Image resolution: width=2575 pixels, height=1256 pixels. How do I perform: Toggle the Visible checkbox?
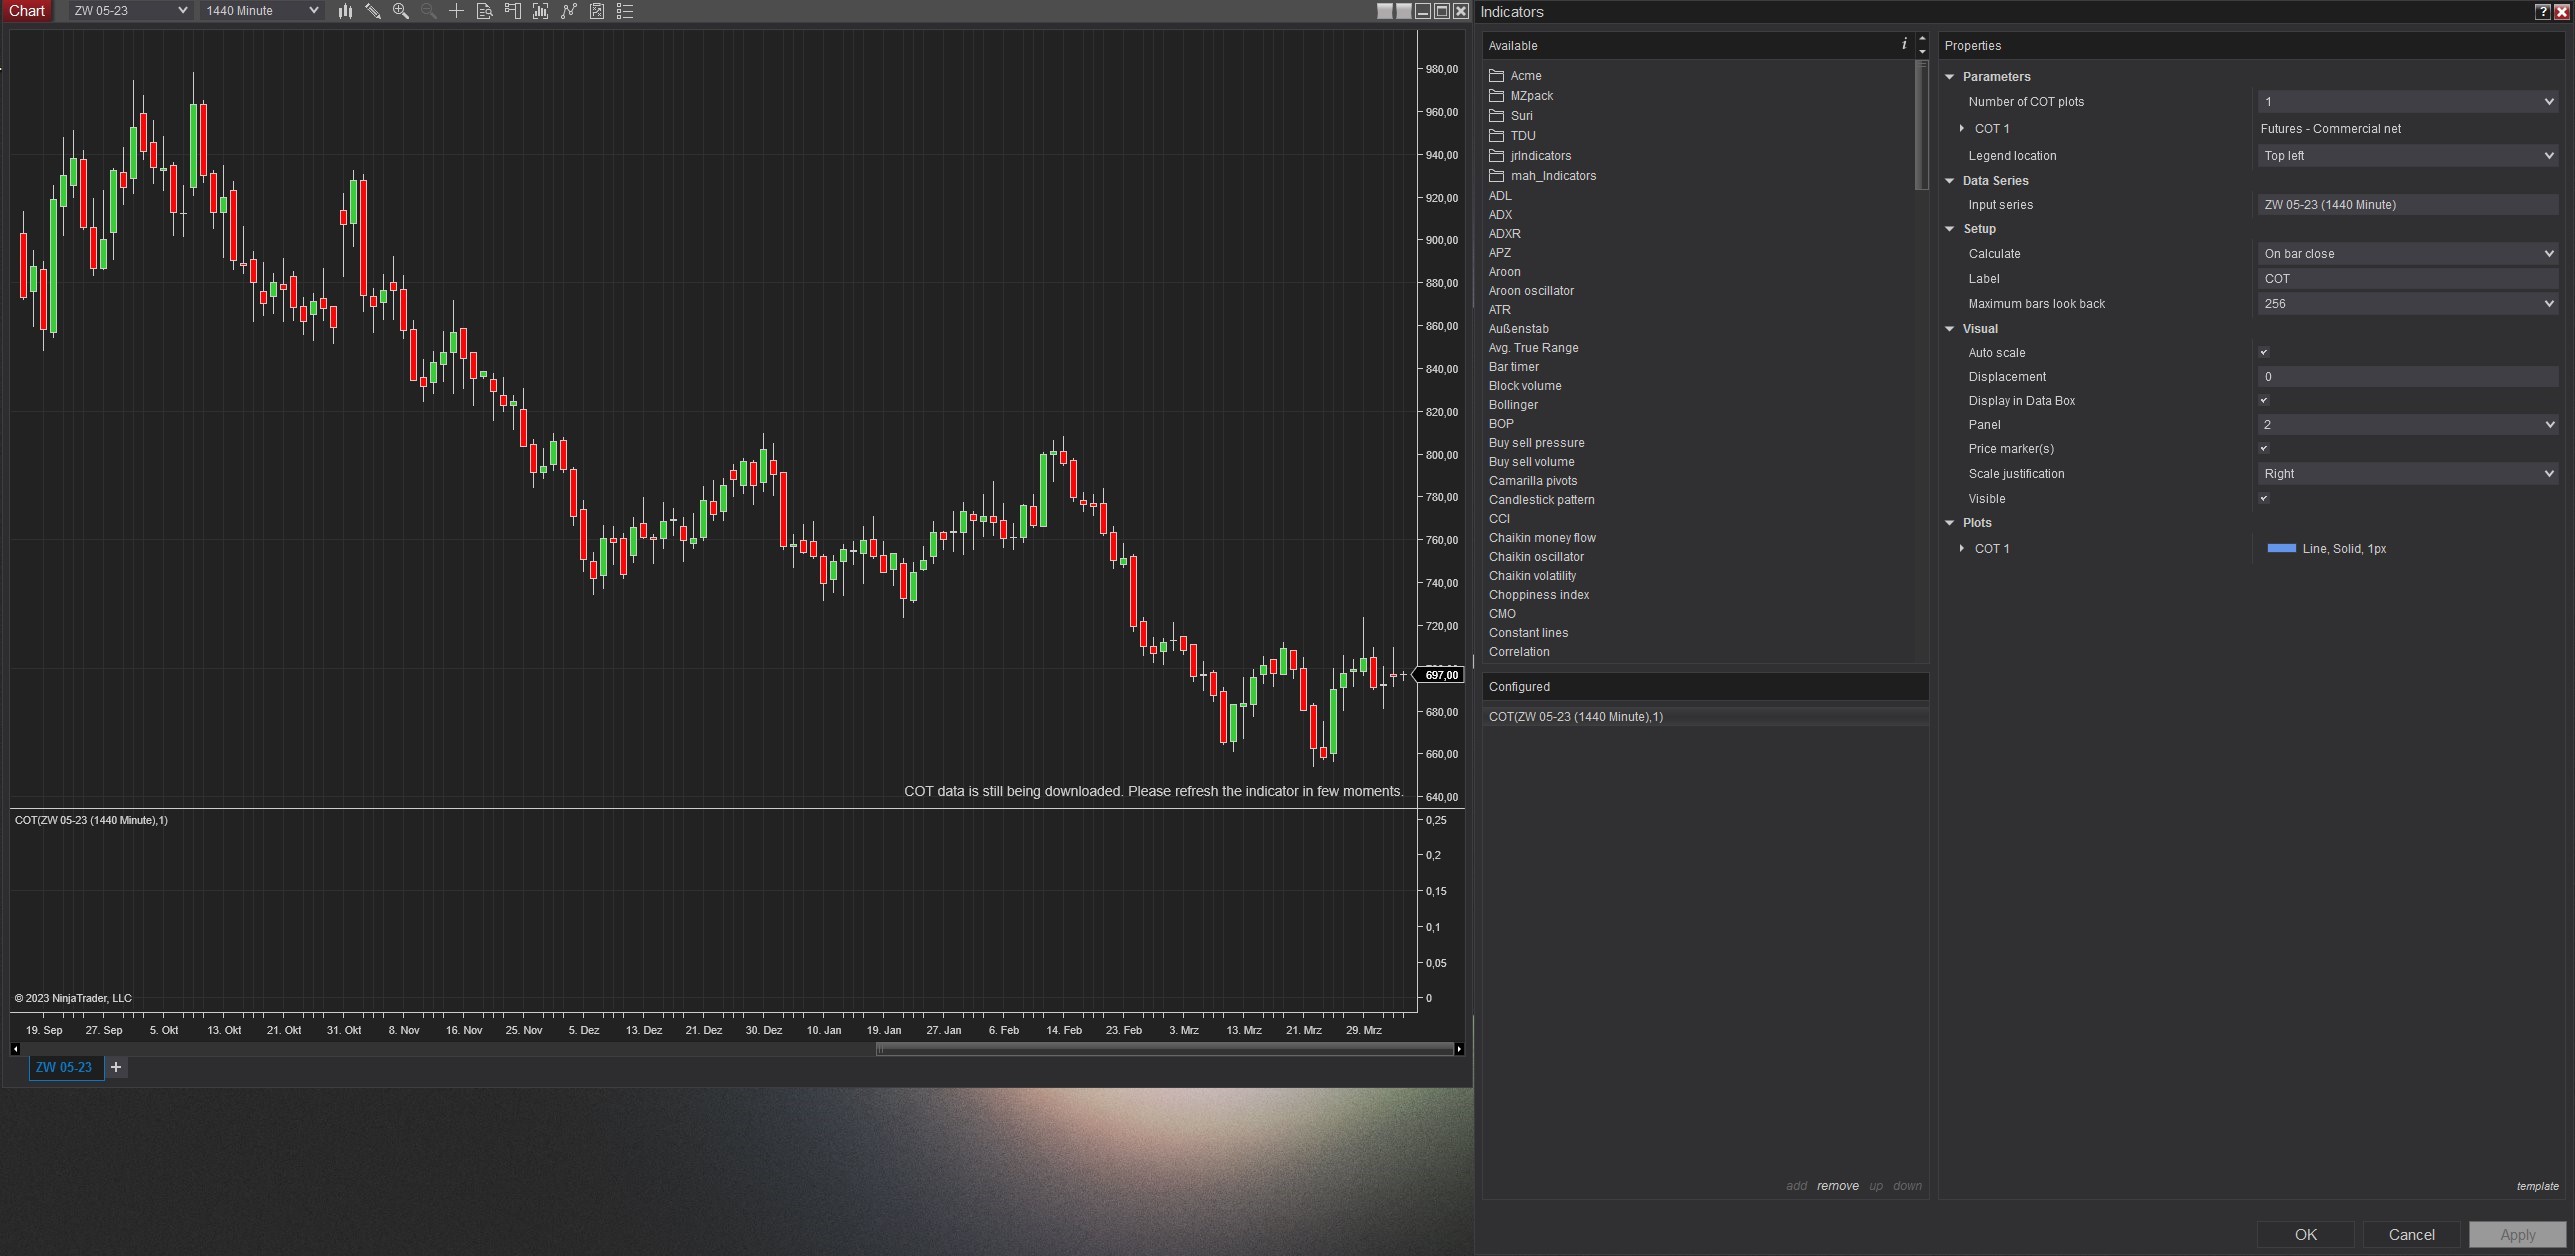coord(2264,498)
